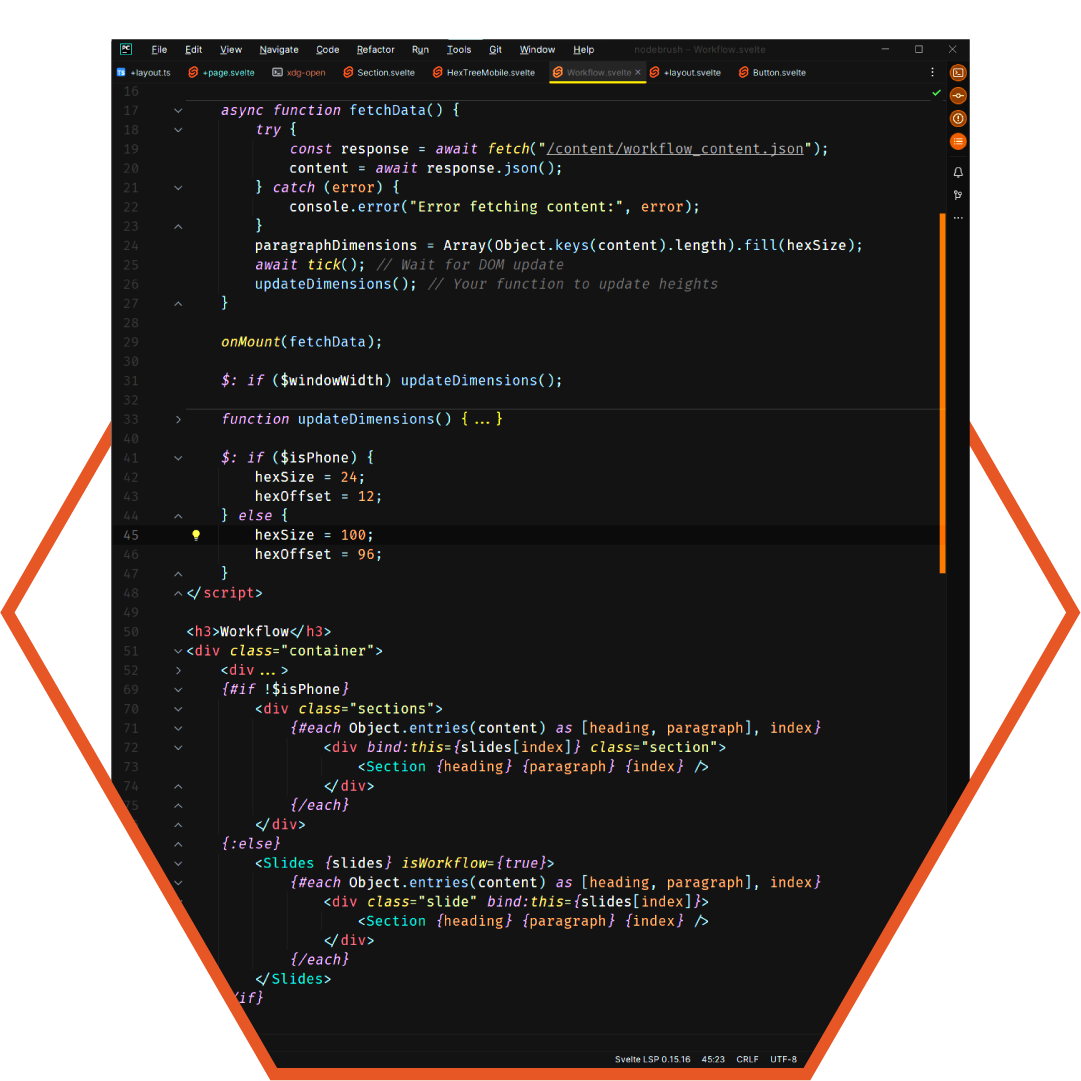Open the Refactor menu
Image resolution: width=1081 pixels, height=1081 pixels.
coord(375,50)
